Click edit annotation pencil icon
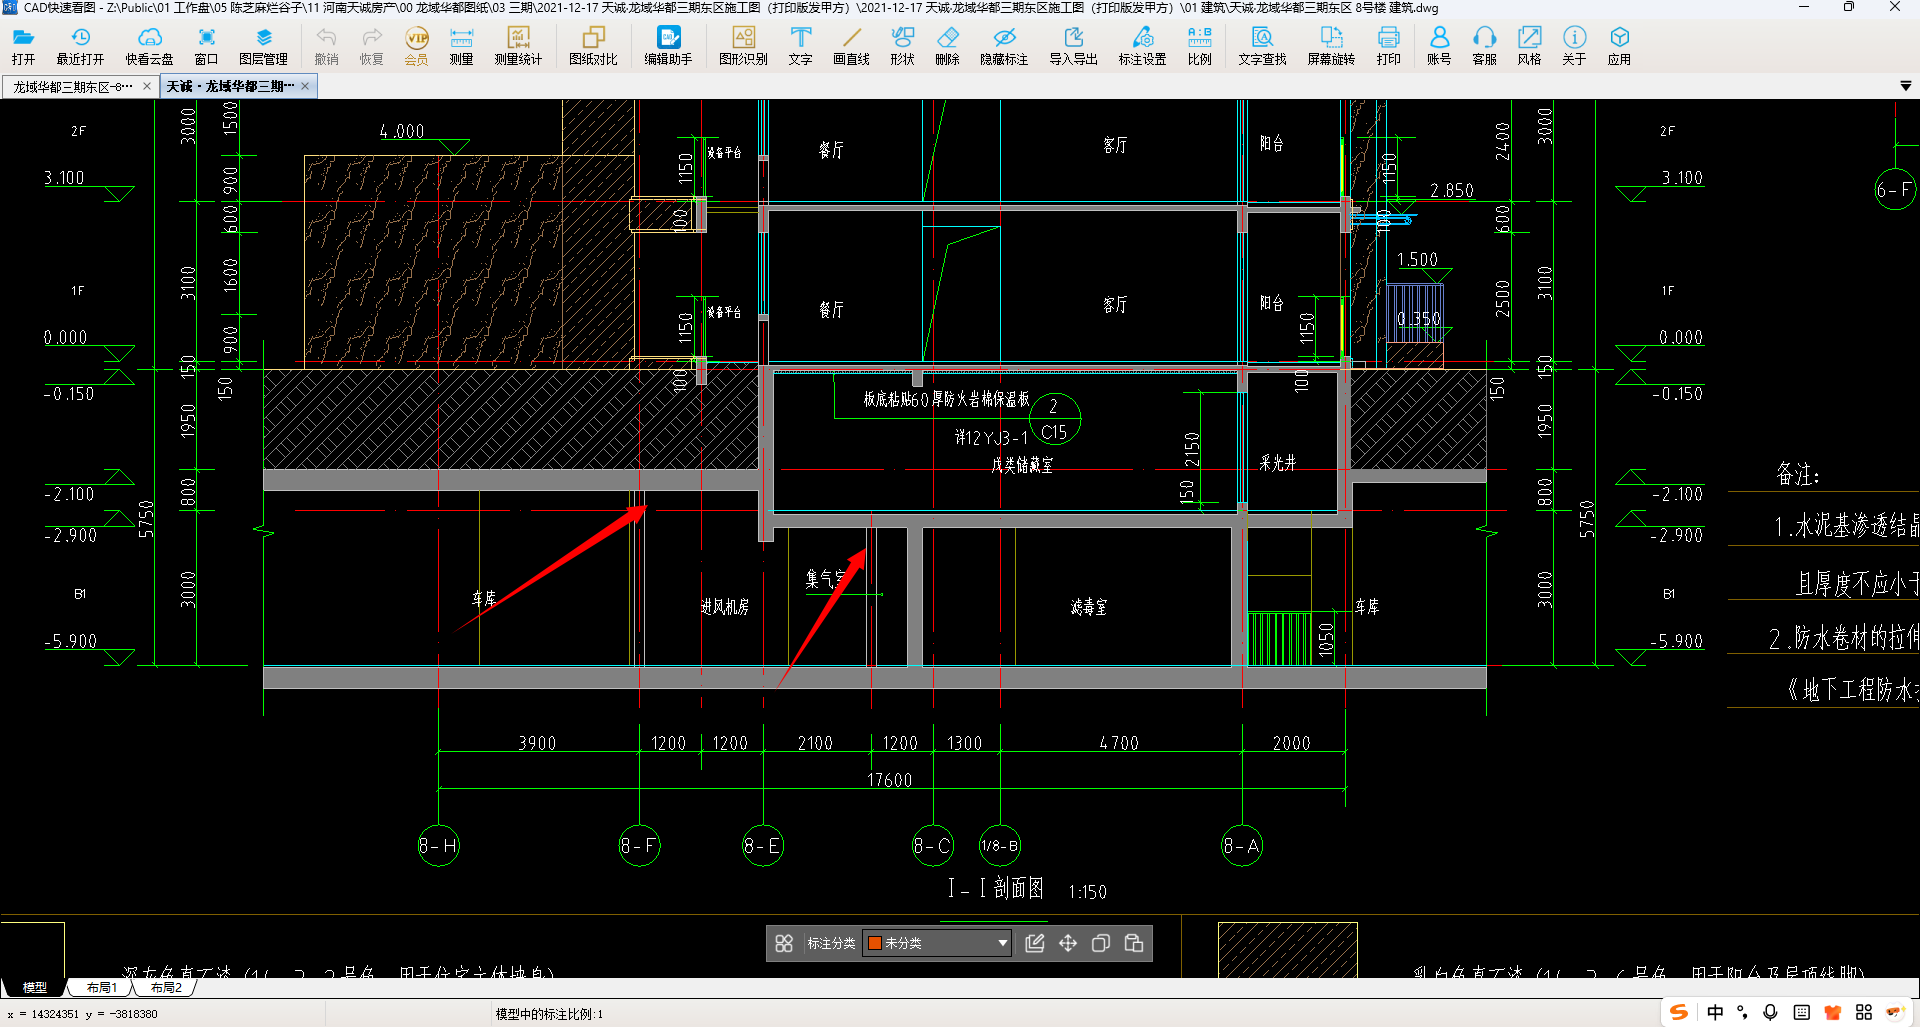Screen dimensions: 1920x1027 pyautogui.click(x=1035, y=943)
